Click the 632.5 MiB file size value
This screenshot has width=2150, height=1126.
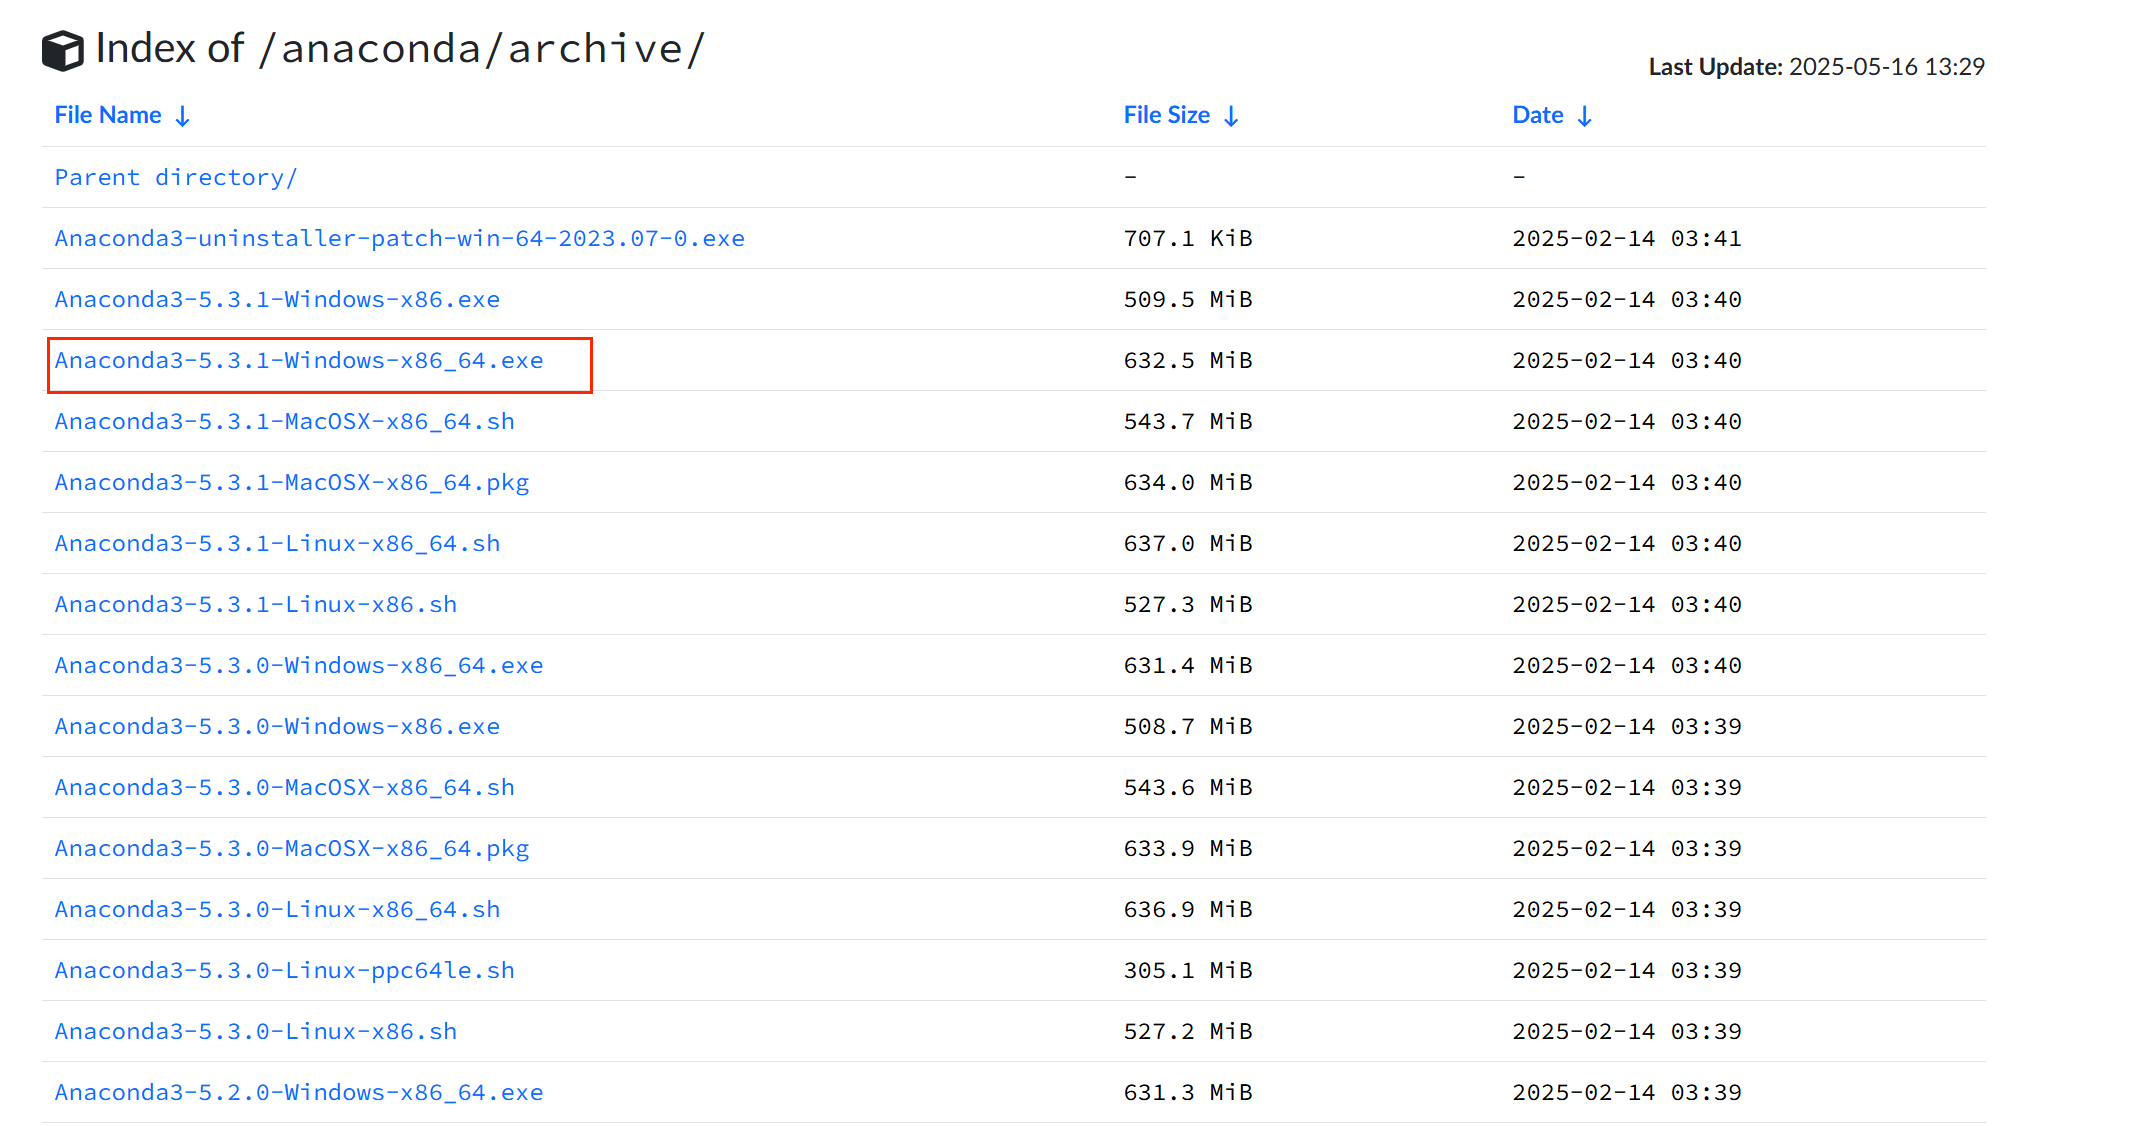[1188, 360]
